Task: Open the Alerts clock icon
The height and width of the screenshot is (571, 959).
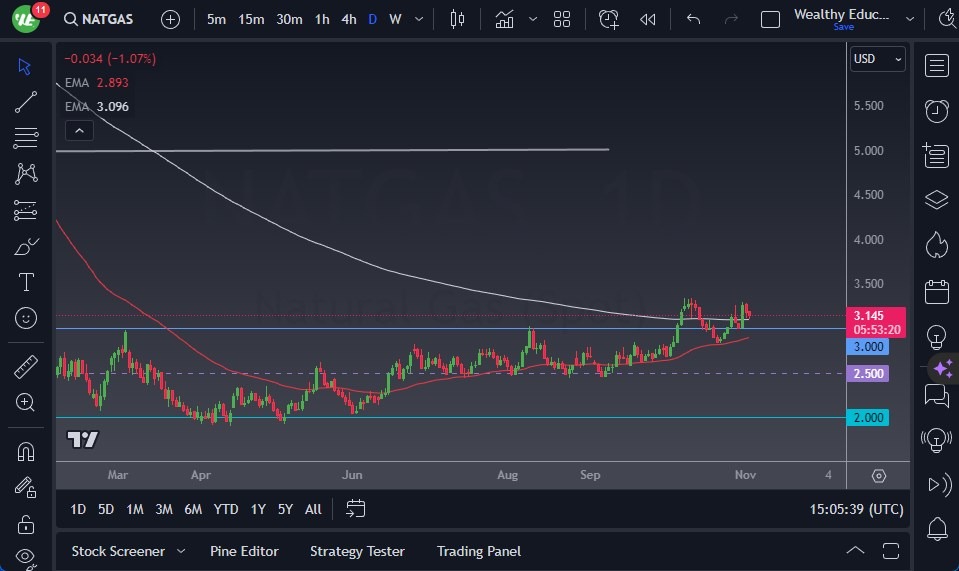Action: point(936,110)
